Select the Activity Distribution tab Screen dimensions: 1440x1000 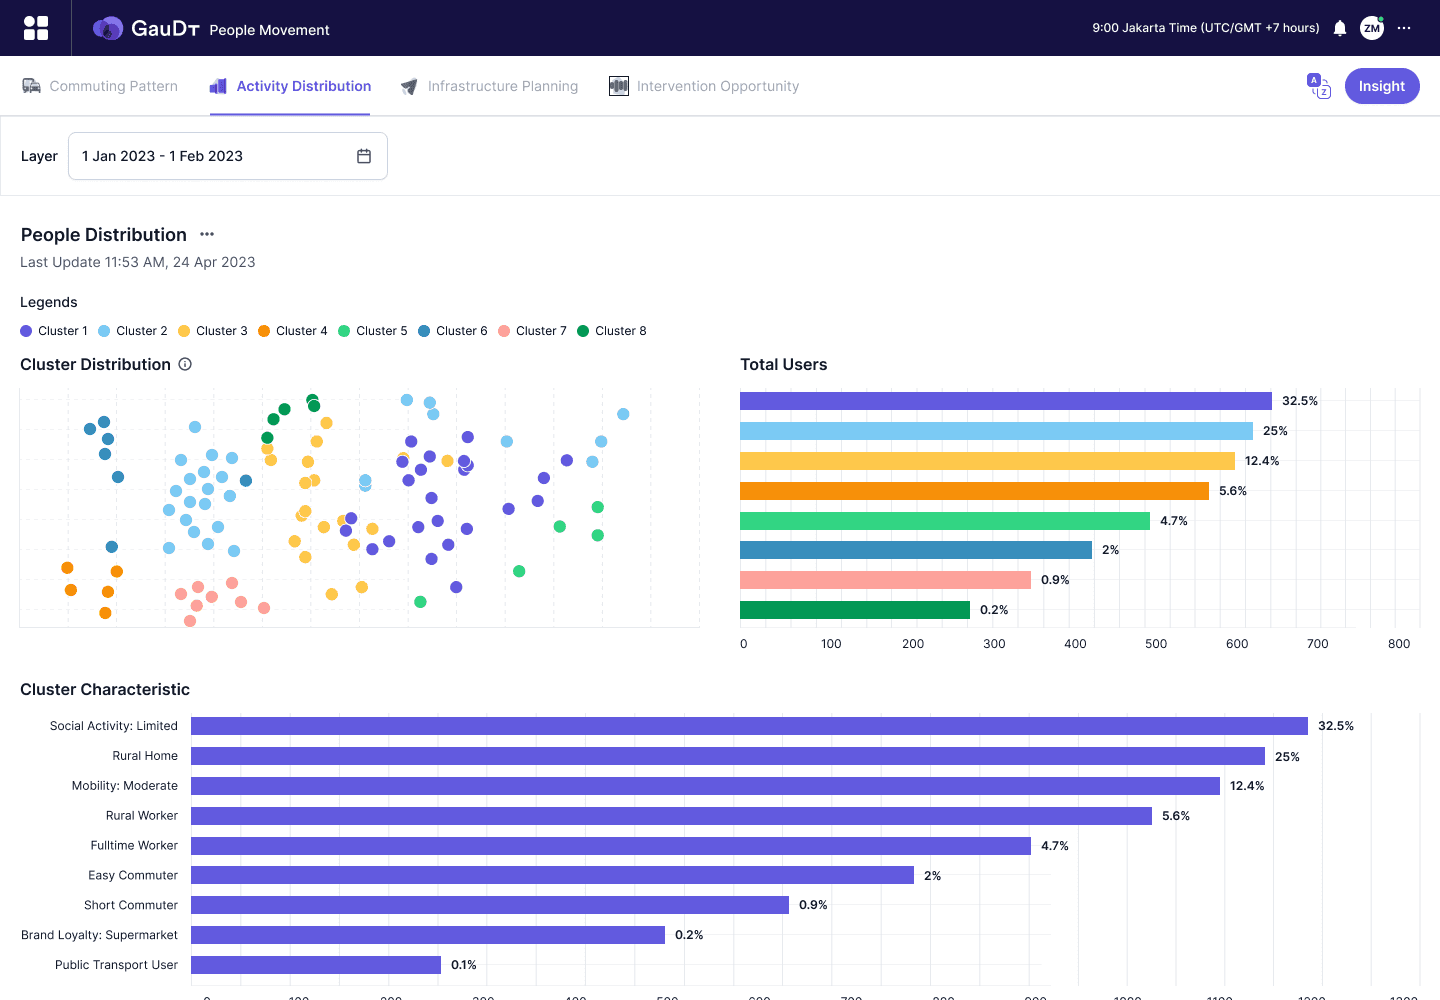point(290,86)
